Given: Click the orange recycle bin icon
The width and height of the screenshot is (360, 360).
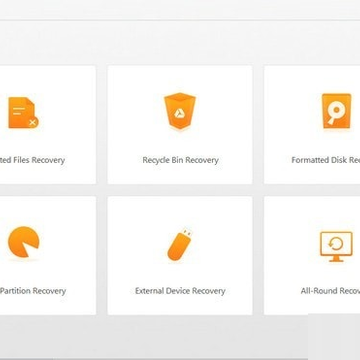Looking at the screenshot, I should coord(180,111).
